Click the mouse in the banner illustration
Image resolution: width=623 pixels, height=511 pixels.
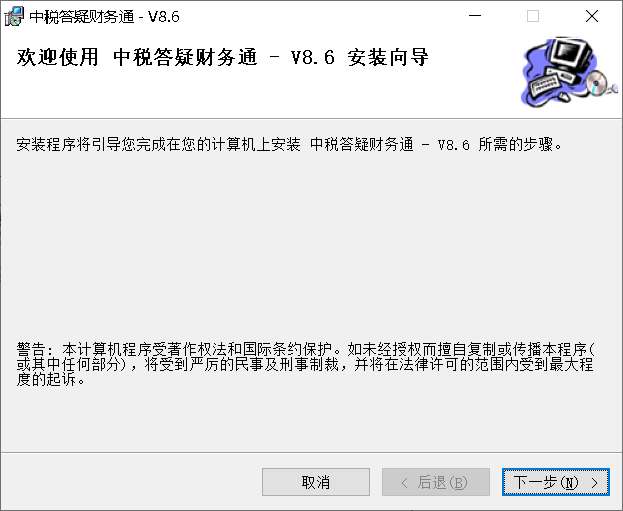pos(563,97)
